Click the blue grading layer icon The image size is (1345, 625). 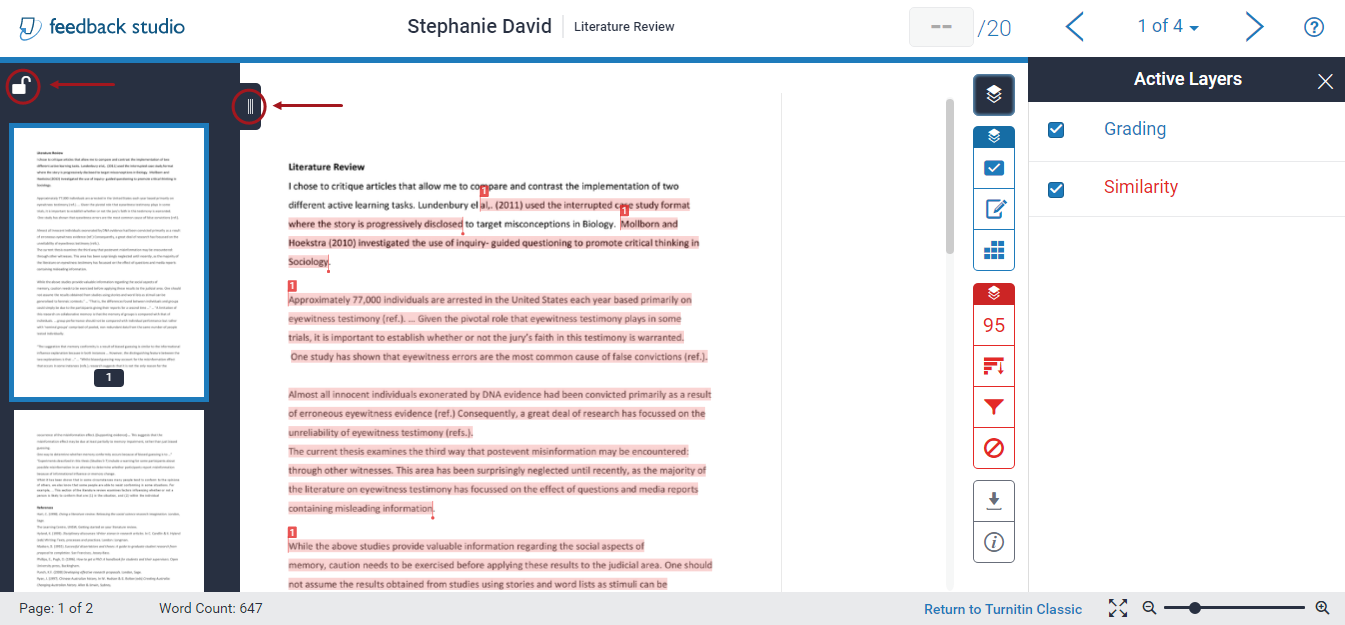994,137
